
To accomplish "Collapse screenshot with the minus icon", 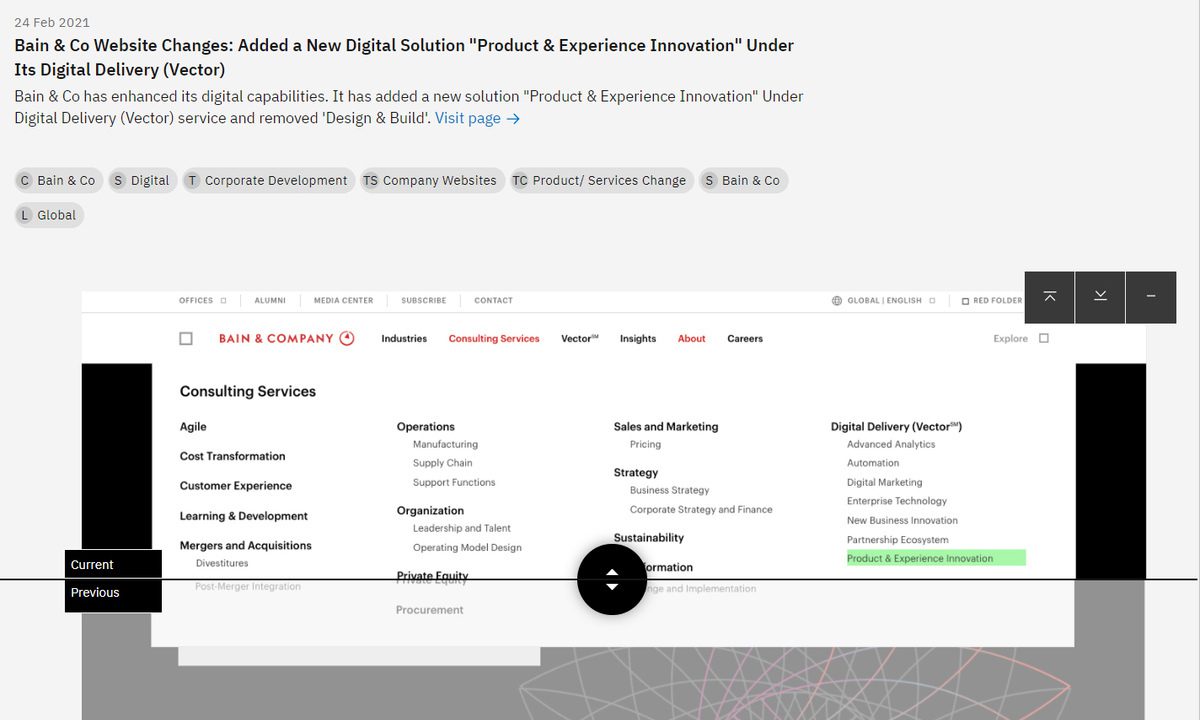I will [x=1151, y=297].
